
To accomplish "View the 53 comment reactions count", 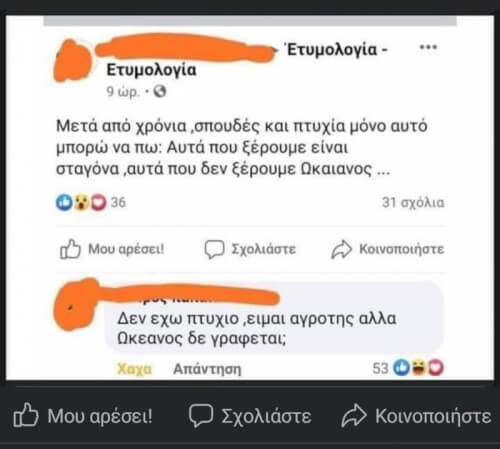I will click(x=380, y=368).
